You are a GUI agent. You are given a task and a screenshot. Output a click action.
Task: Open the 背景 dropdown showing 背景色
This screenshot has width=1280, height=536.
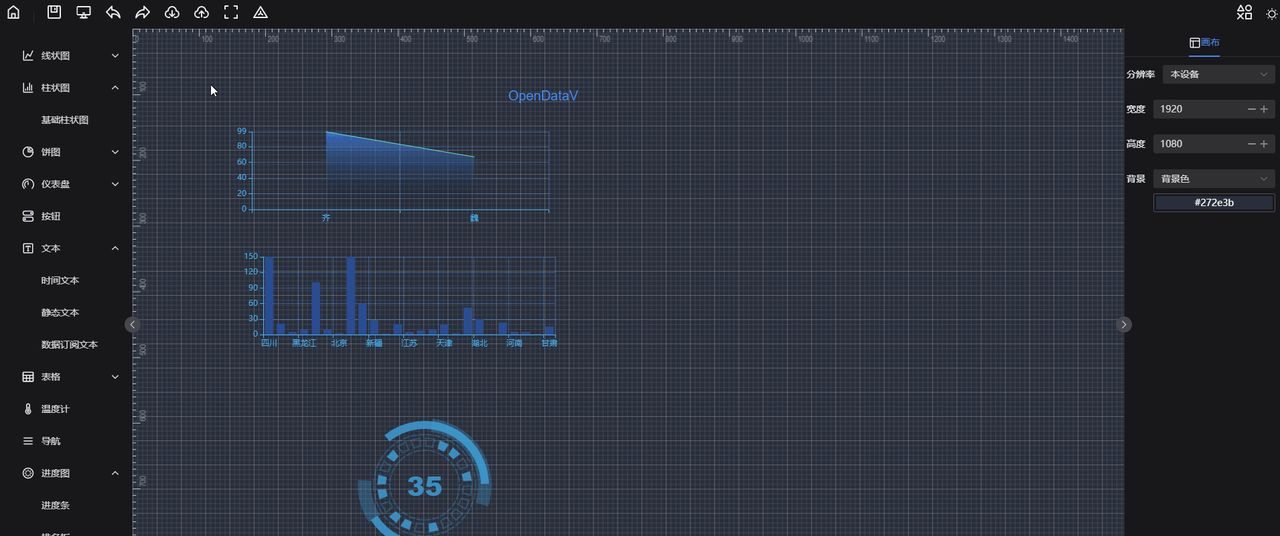pos(1214,179)
